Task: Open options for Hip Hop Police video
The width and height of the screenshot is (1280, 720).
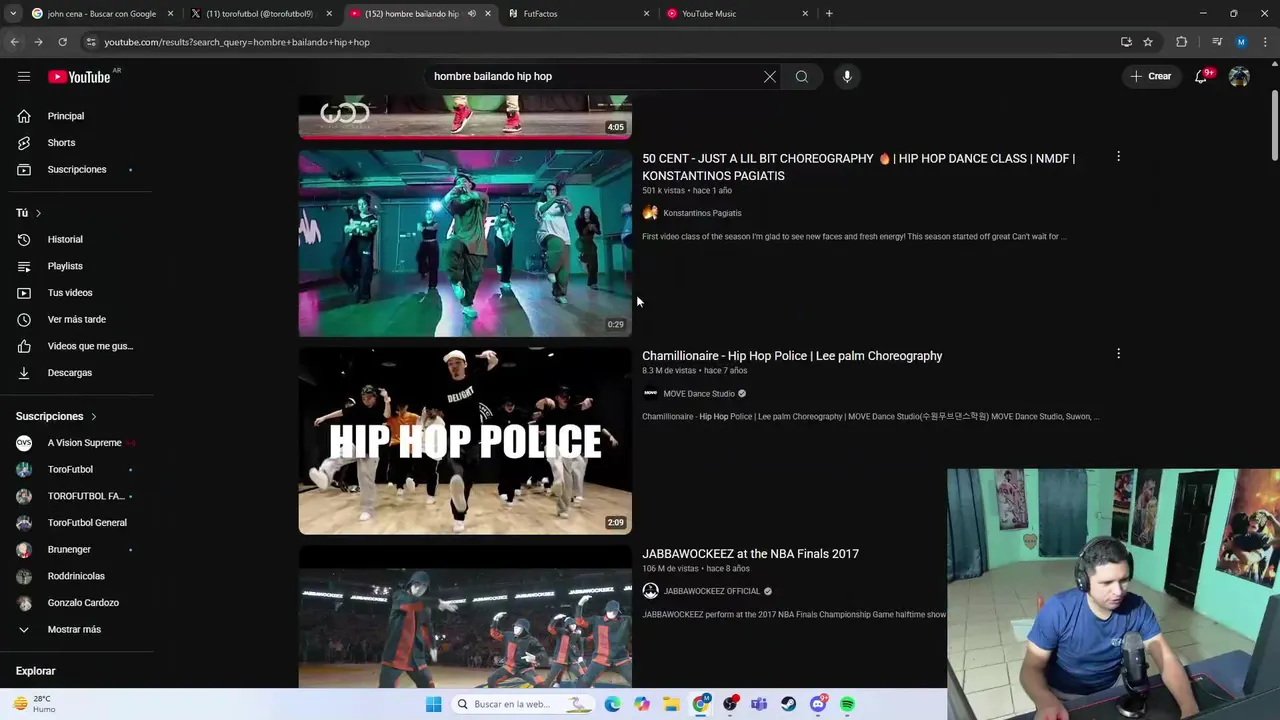Action: pos(1118,354)
